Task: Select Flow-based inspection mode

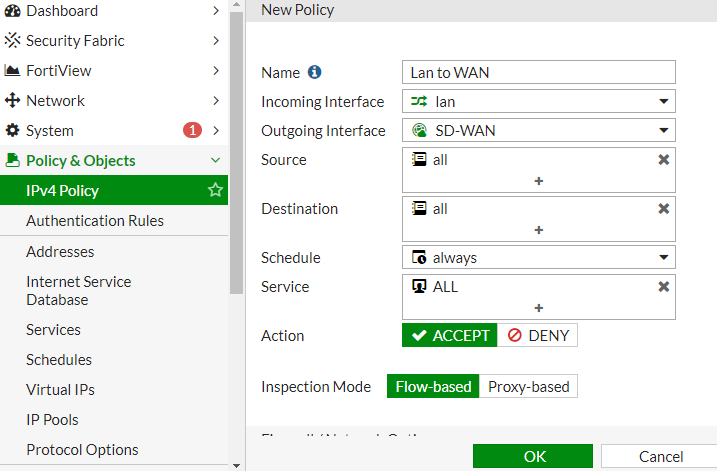Action: (433, 386)
